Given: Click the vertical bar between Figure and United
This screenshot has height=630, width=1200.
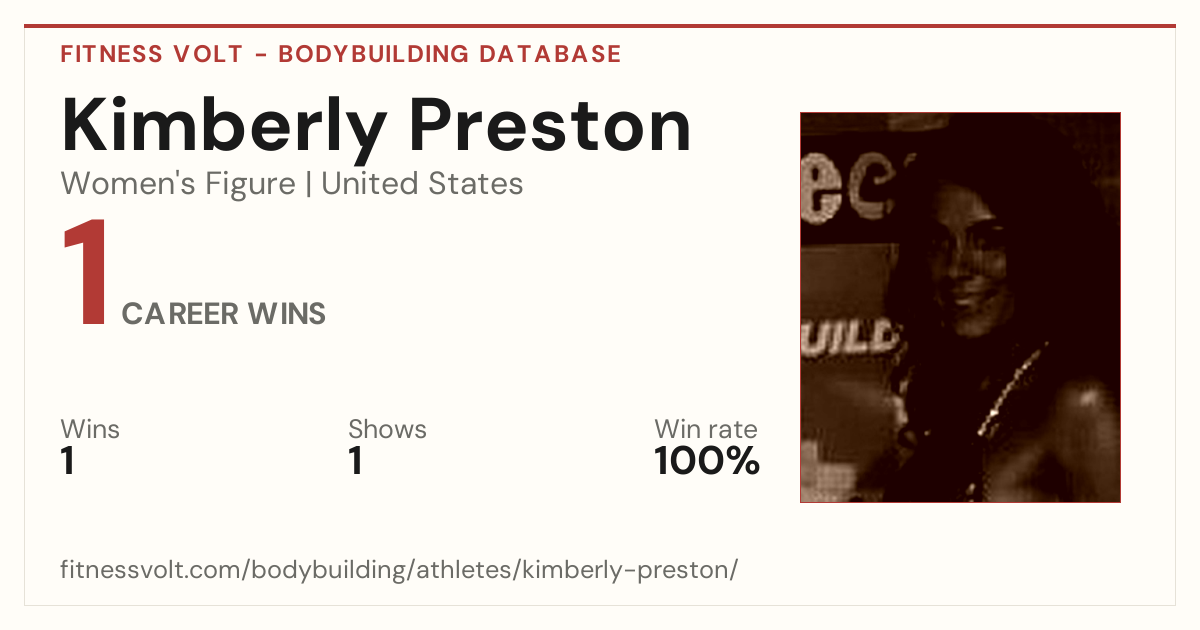Looking at the screenshot, I should [309, 184].
